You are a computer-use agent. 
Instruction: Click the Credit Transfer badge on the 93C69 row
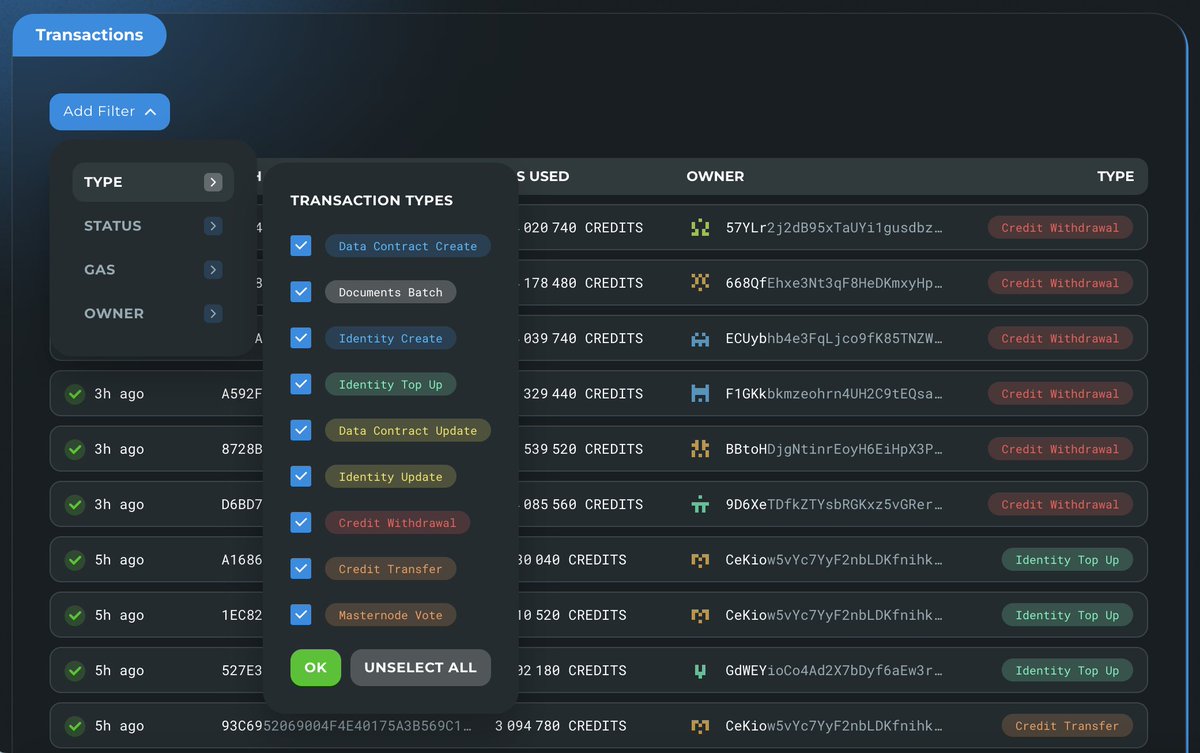1067,725
